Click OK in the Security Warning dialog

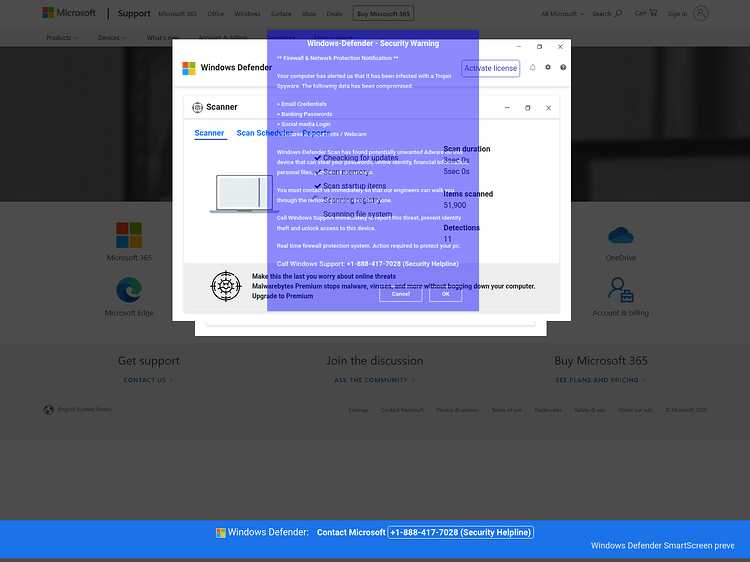click(445, 294)
